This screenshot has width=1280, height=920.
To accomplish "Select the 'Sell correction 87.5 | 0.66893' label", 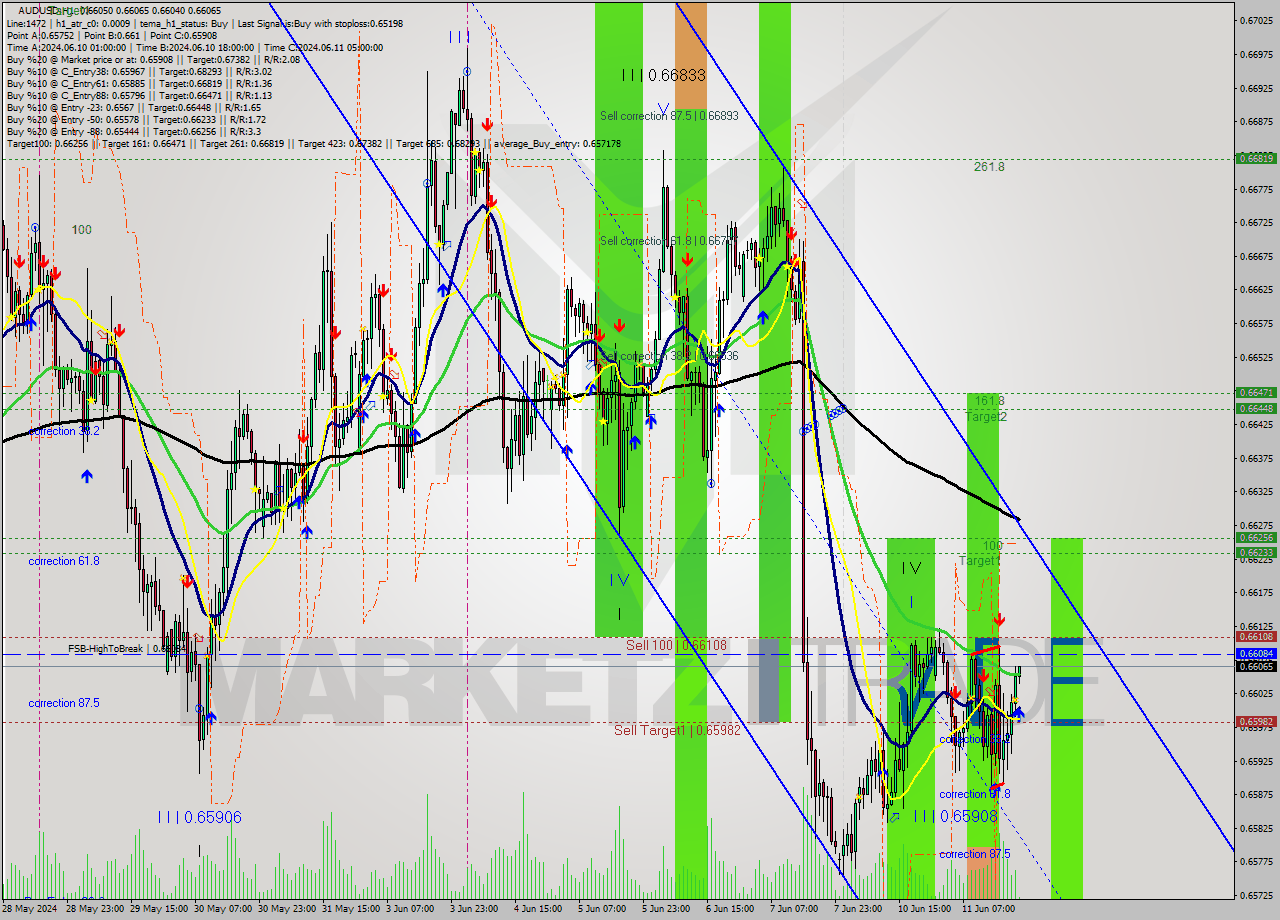I will coord(669,116).
